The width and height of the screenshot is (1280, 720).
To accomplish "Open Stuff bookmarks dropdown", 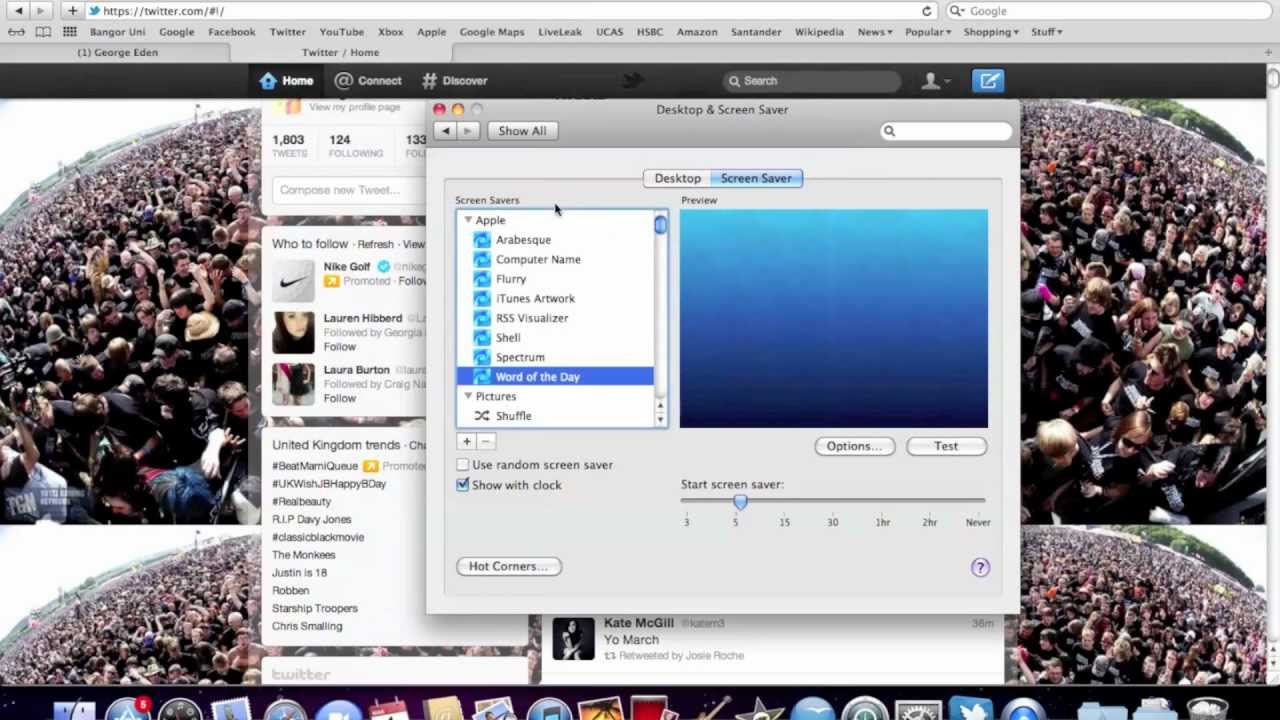I will 1047,32.
